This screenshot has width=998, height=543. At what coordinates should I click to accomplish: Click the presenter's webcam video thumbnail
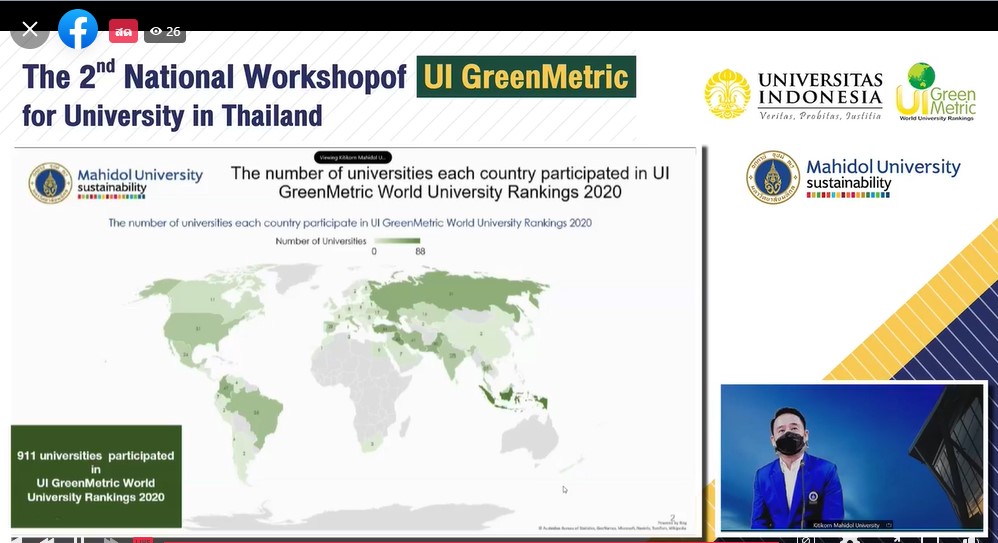click(852, 457)
